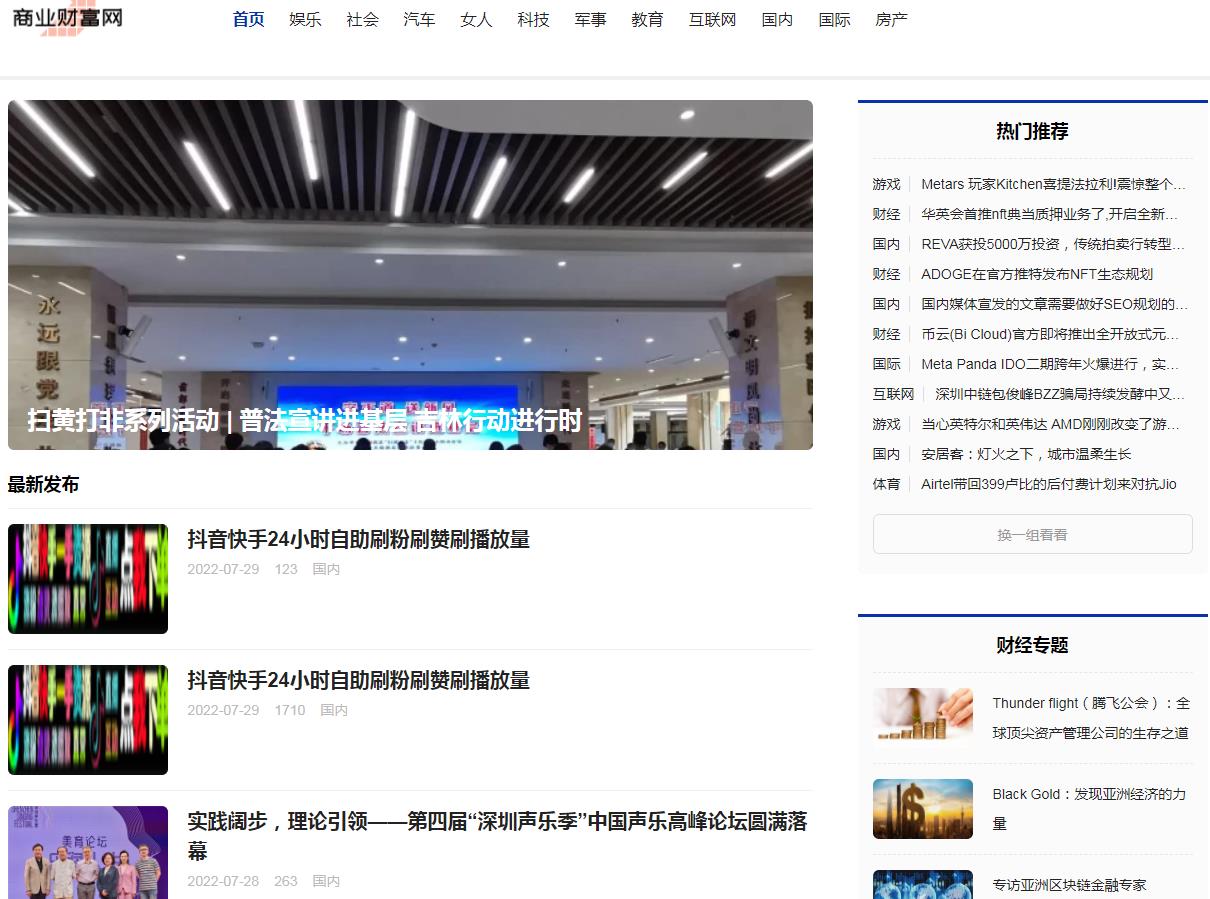Click the date 2022-07-28

223,881
